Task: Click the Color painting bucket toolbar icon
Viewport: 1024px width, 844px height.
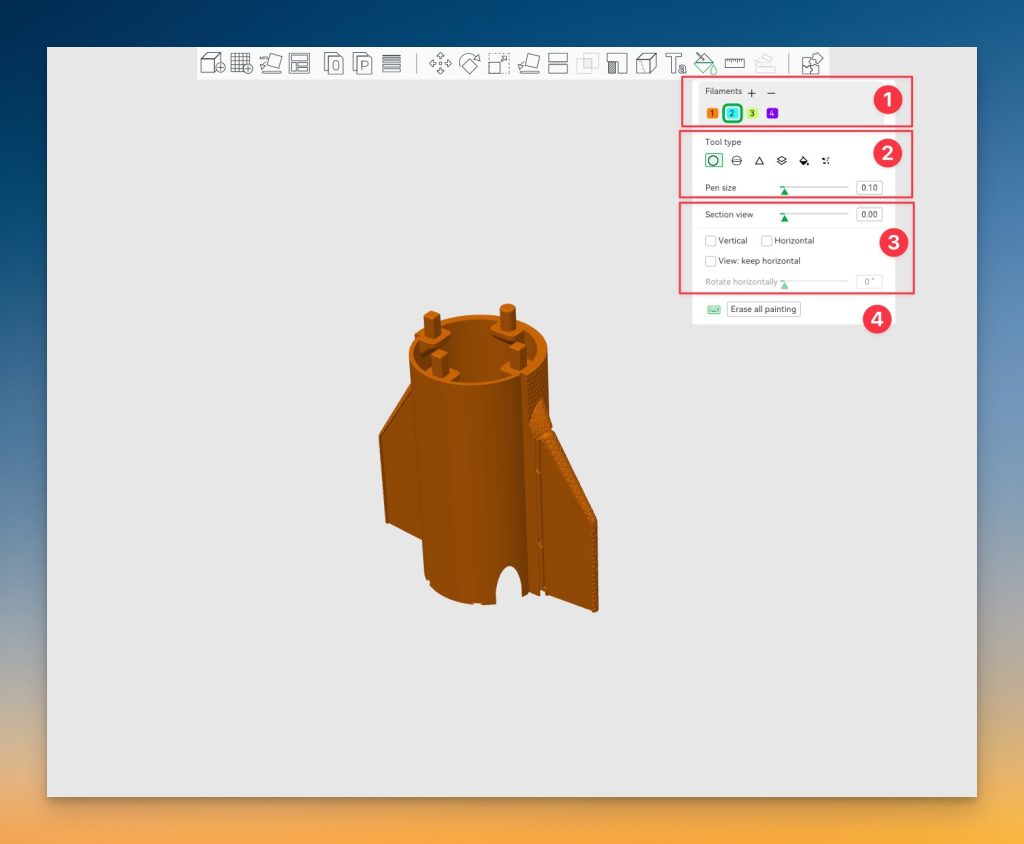Action: 705,64
